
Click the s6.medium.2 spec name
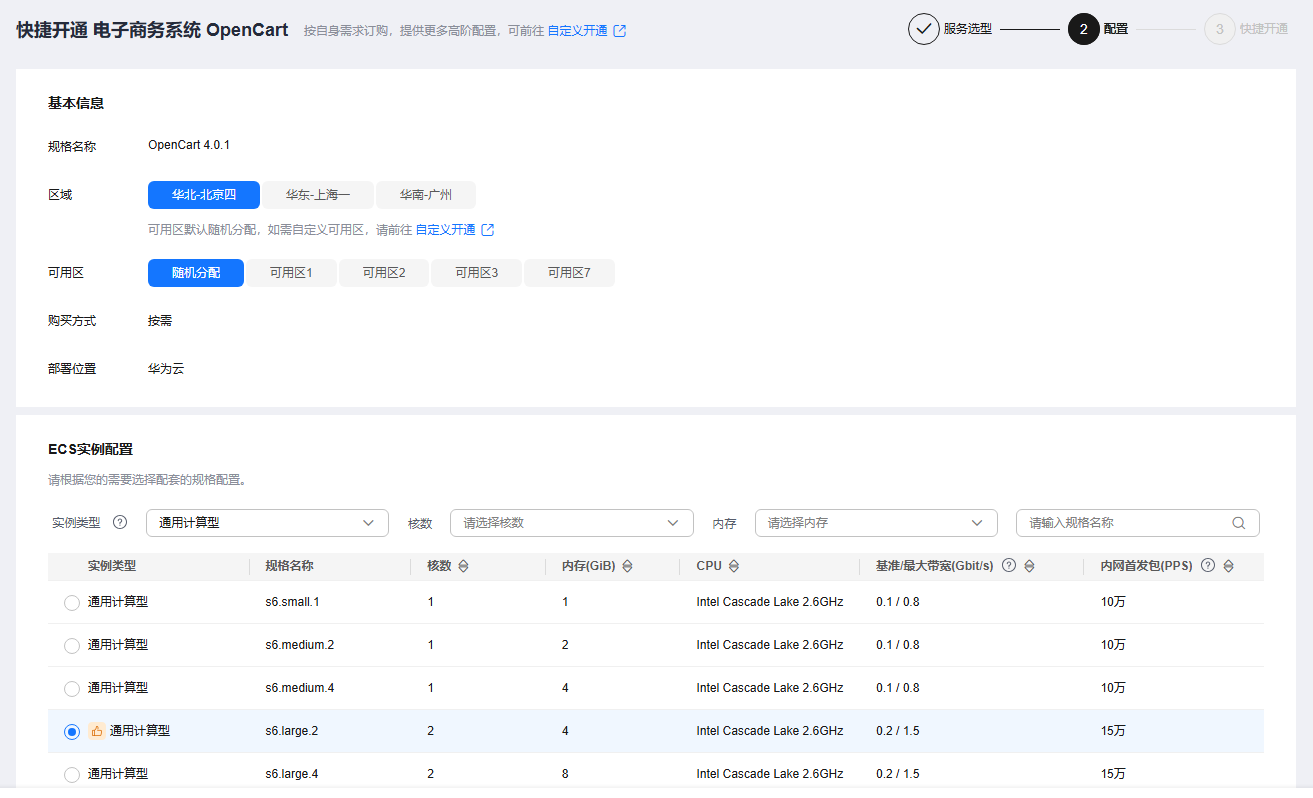pyautogui.click(x=300, y=645)
